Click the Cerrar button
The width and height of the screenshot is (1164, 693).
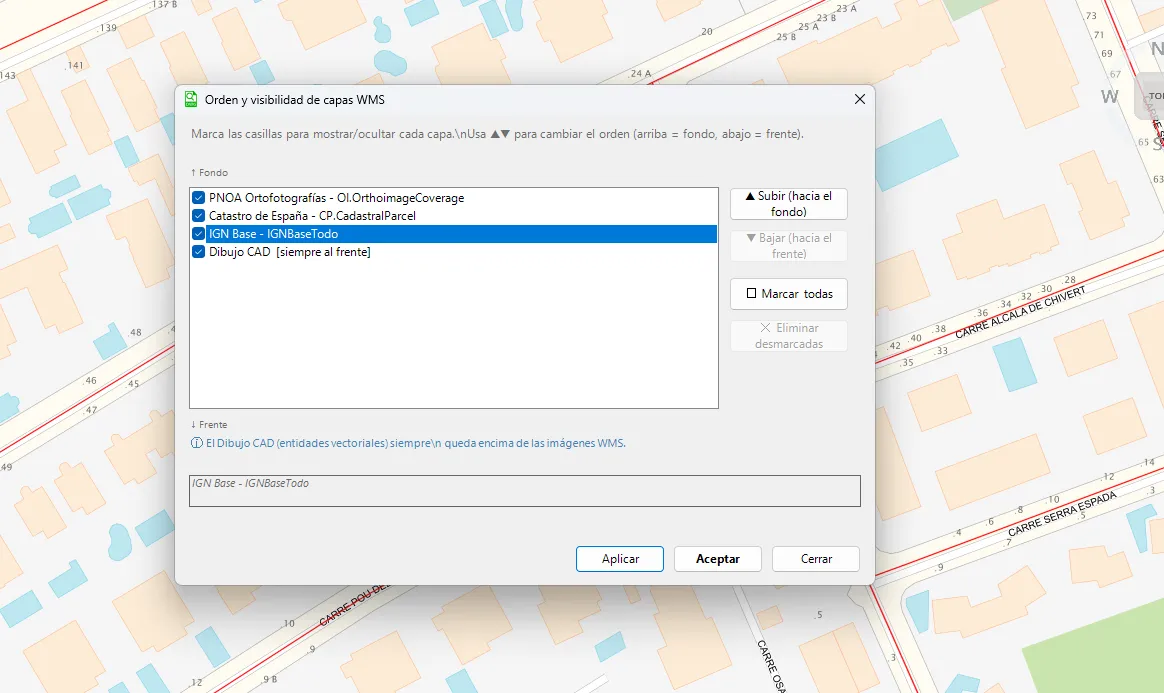(x=816, y=559)
